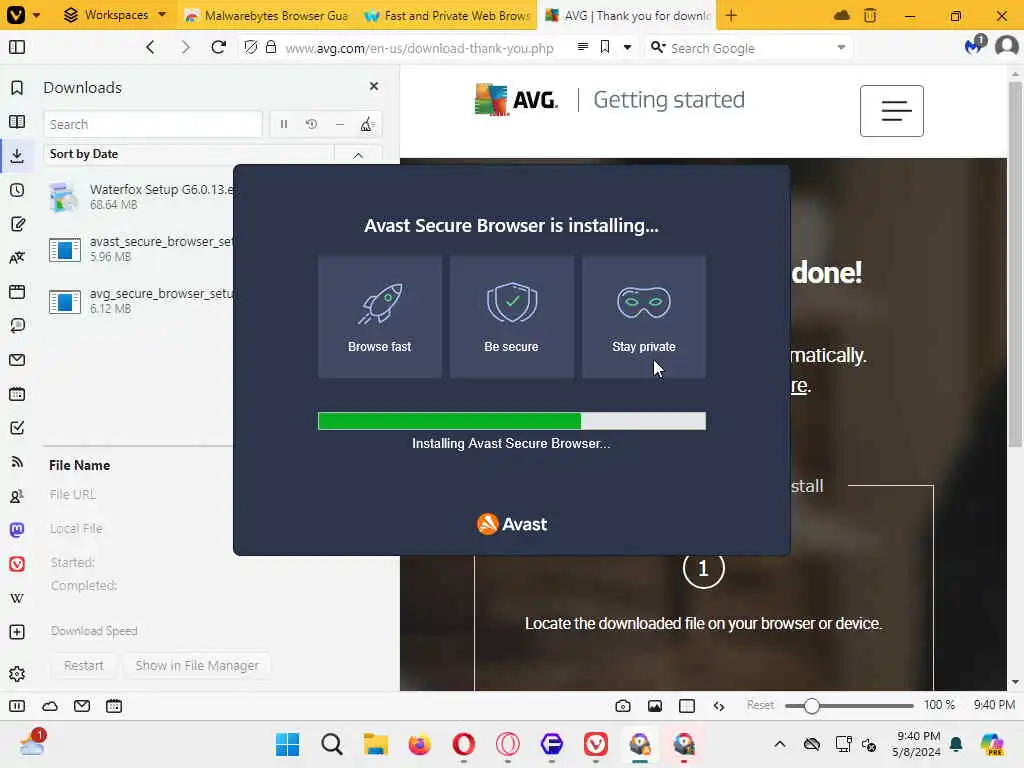Viewport: 1024px width, 768px height.
Task: Open Malwarebytes extension icon
Action: (974, 46)
